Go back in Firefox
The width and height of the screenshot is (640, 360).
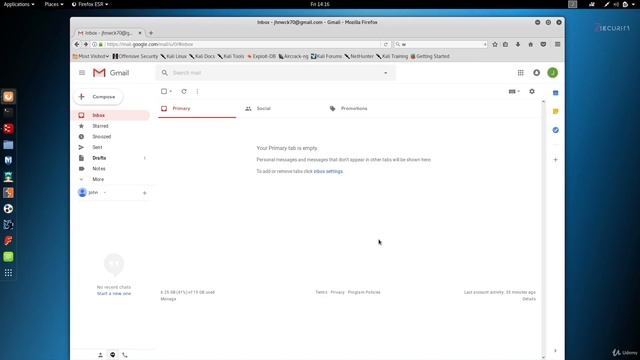pyautogui.click(x=77, y=44)
